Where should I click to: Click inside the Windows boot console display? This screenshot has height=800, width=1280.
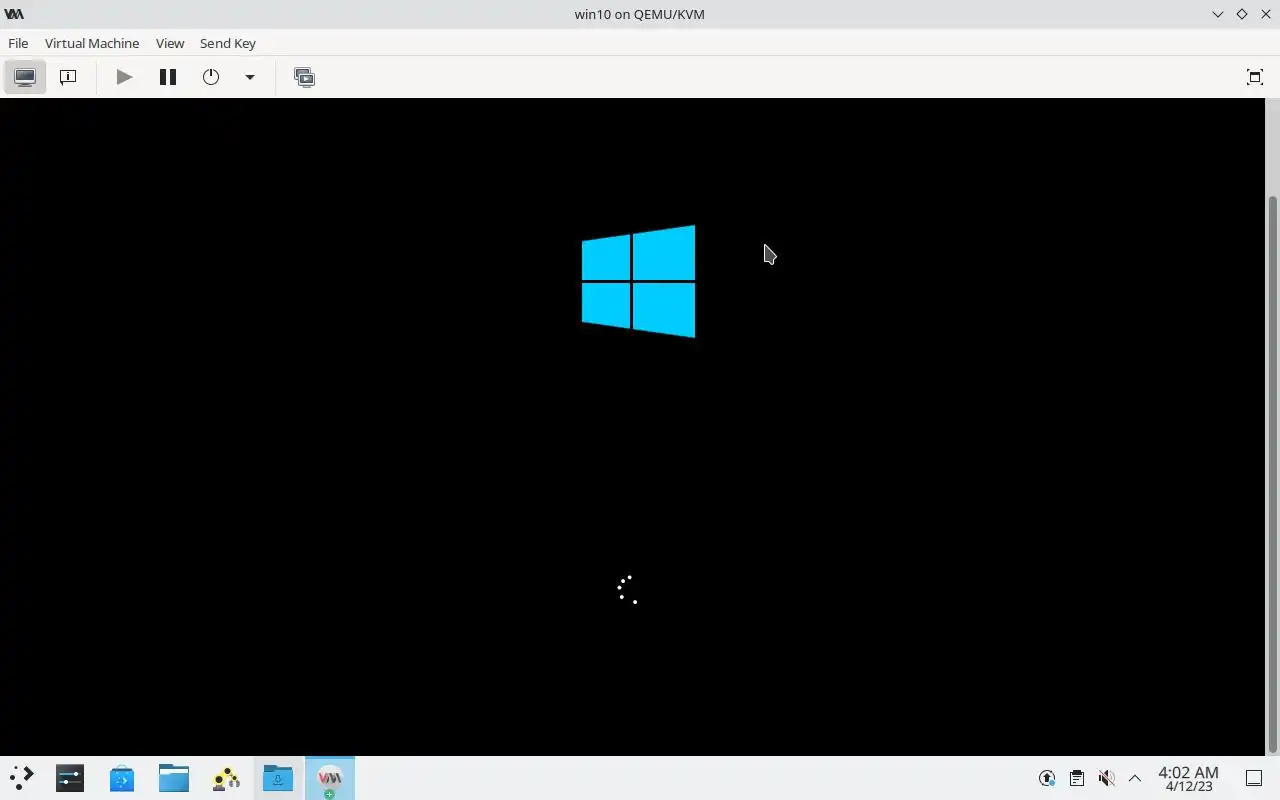coord(632,426)
